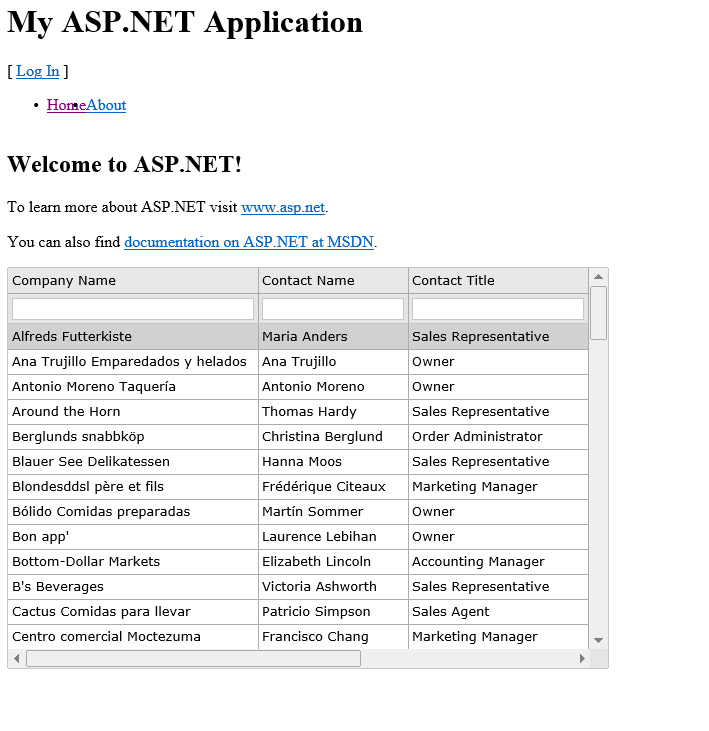709x731 pixels.
Task: Select the Around the Horn cell
Action: 133,412
